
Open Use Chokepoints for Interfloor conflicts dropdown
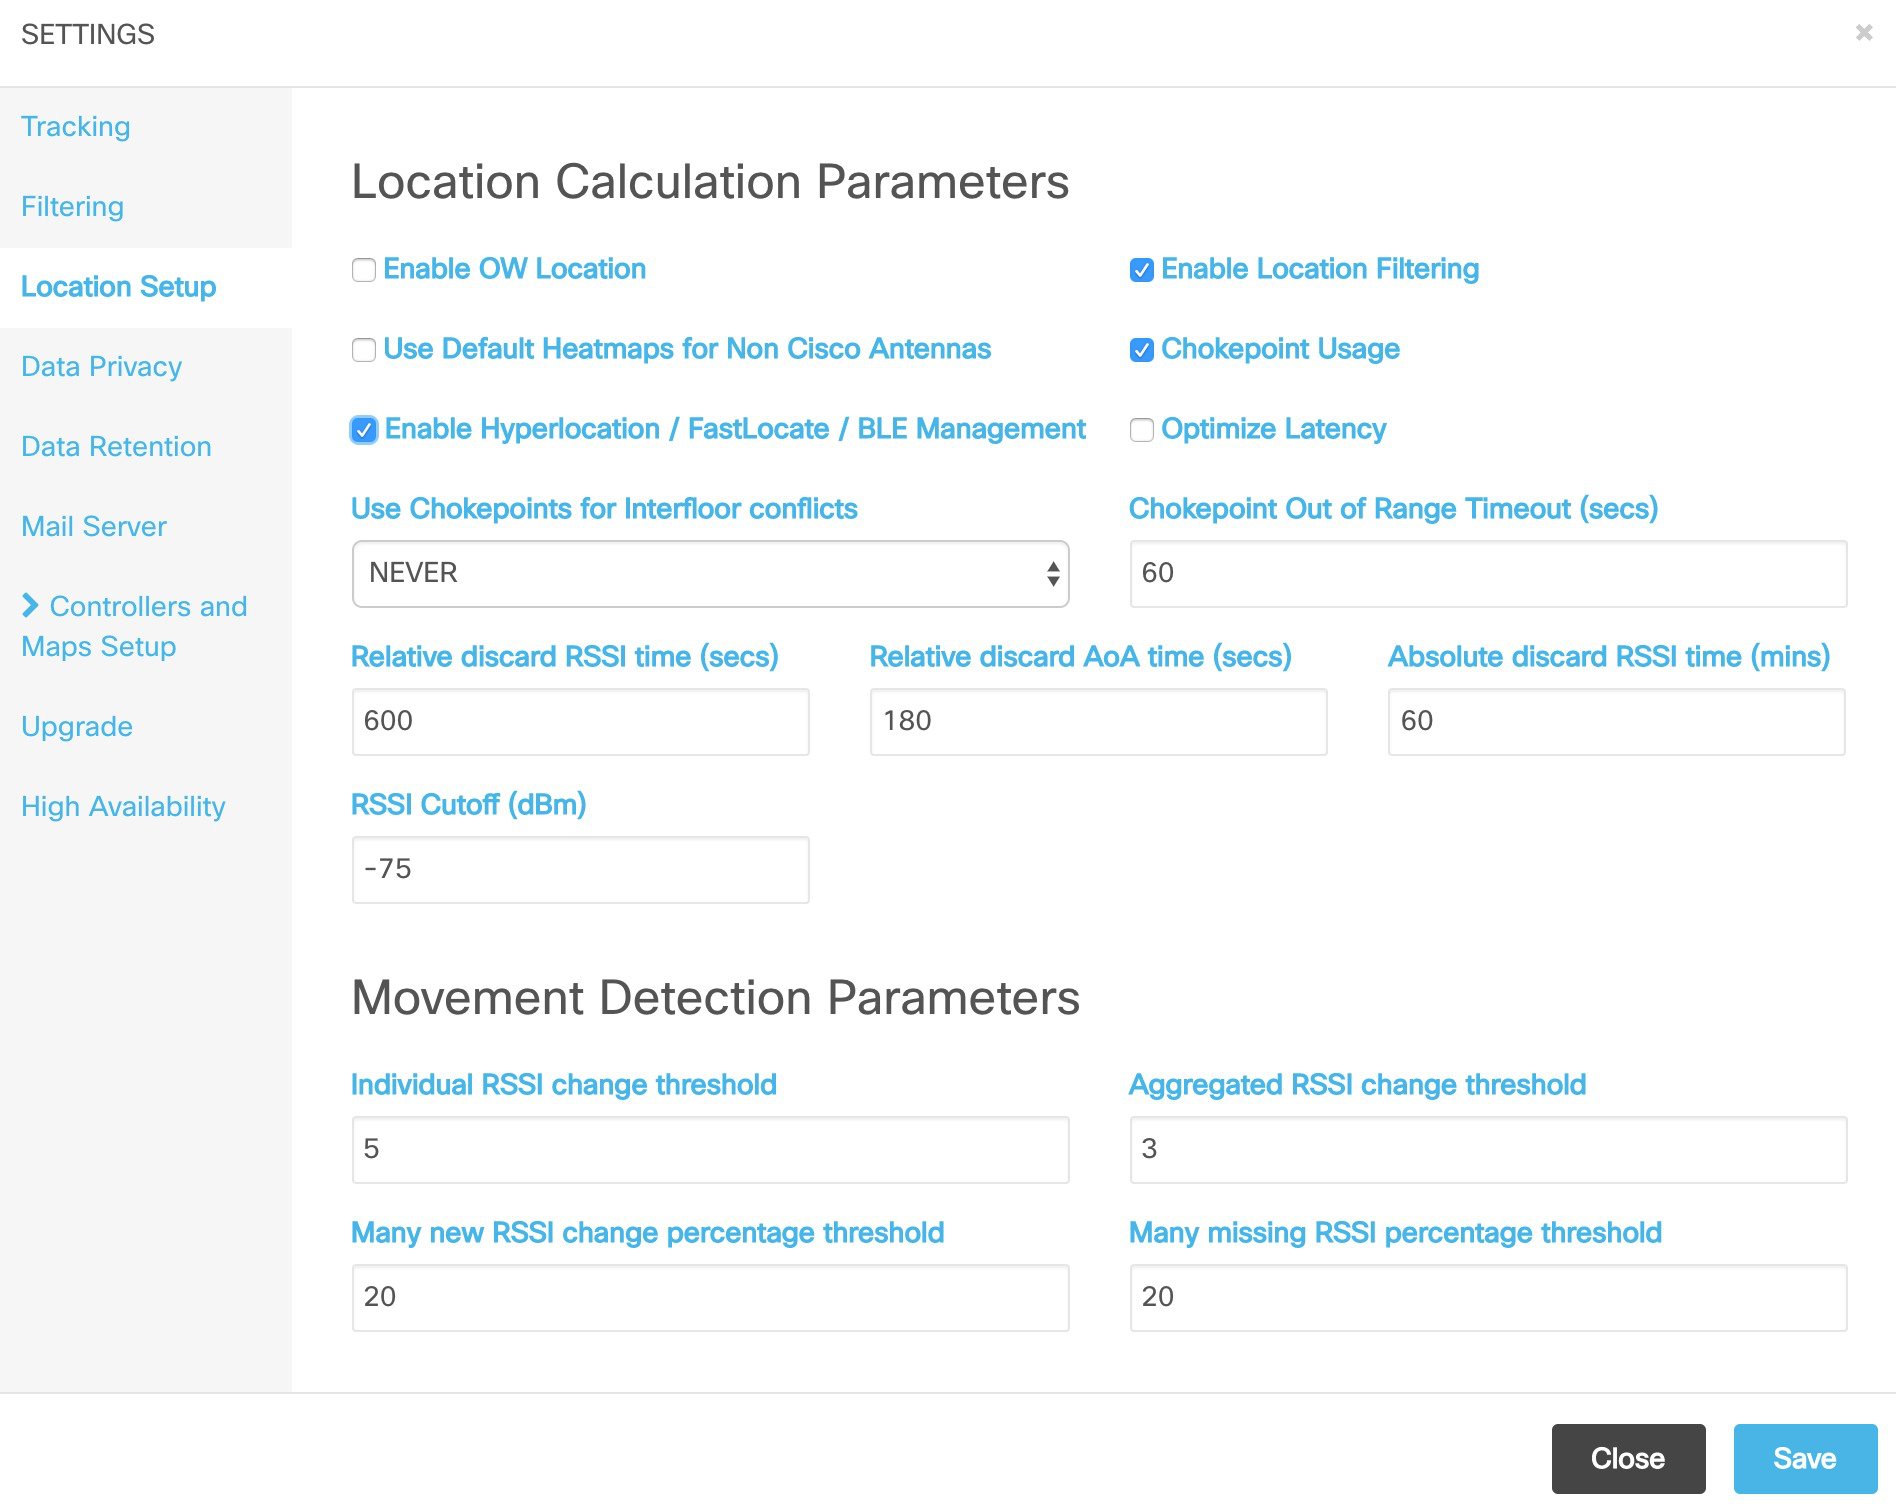(710, 574)
